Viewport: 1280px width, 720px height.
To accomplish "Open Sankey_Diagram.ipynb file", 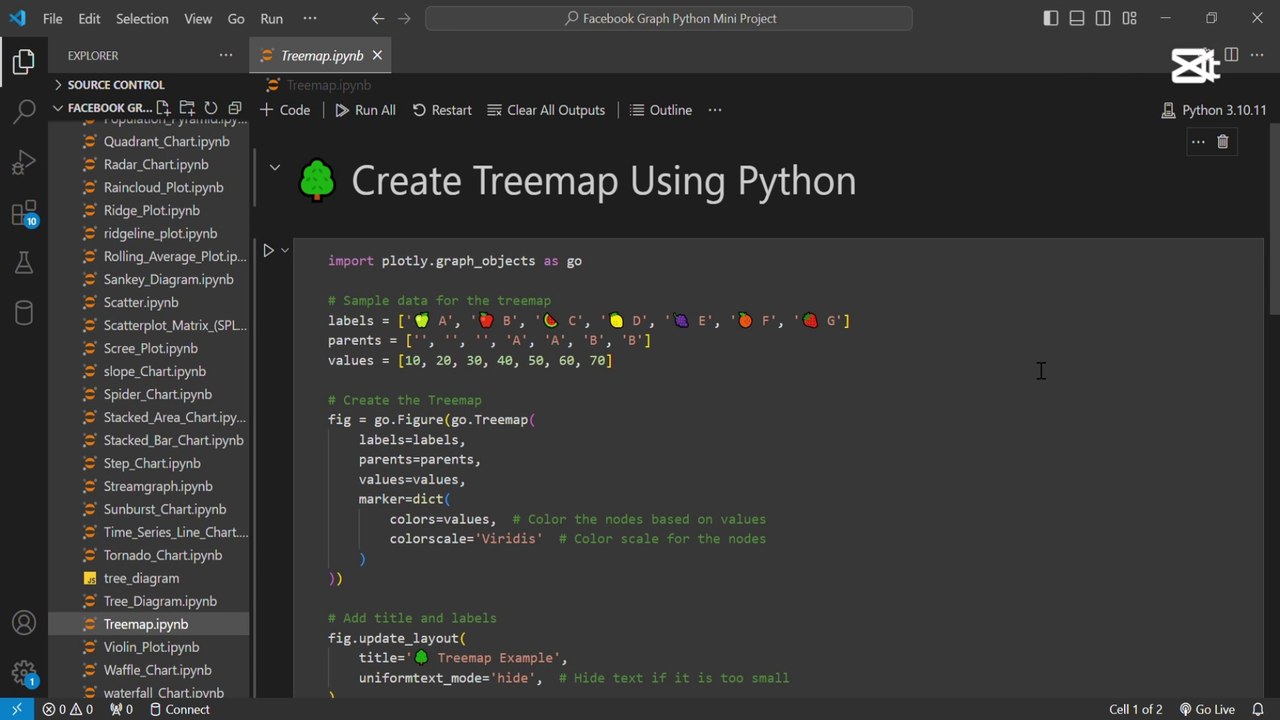I will tap(168, 279).
